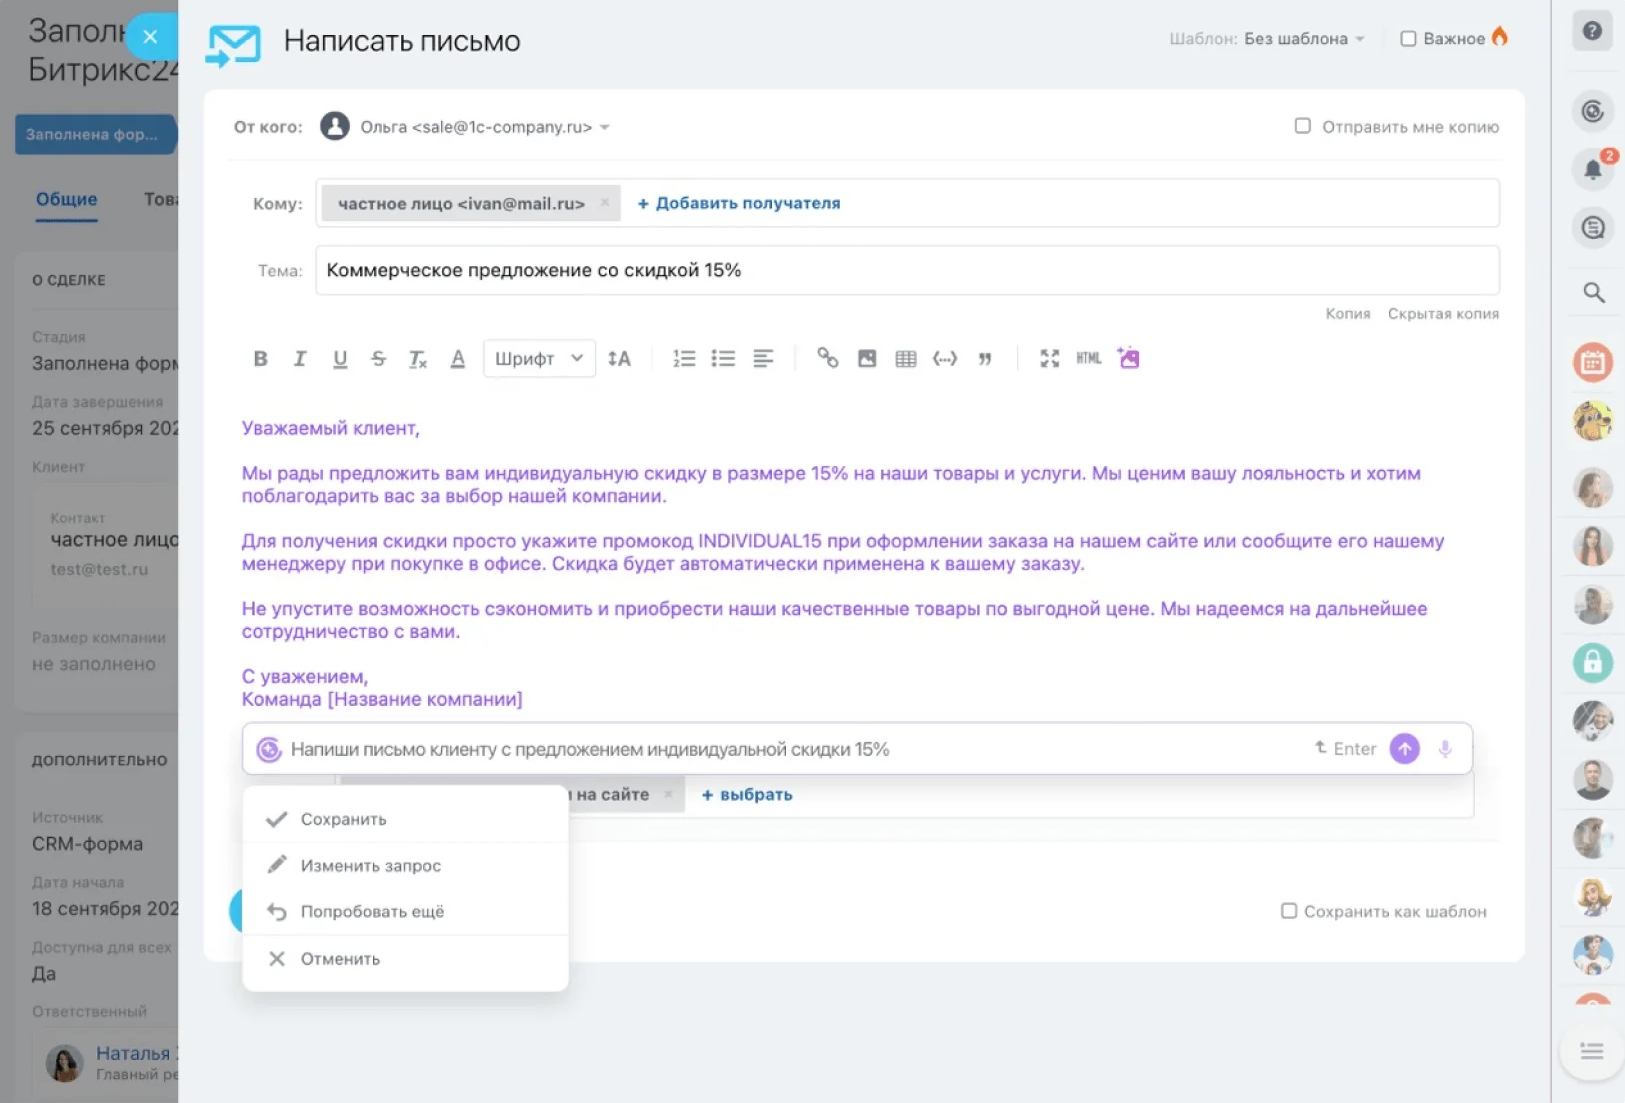This screenshot has height=1103, width=1625.
Task: Expand the "Шрифт" font dropdown
Action: 538,358
